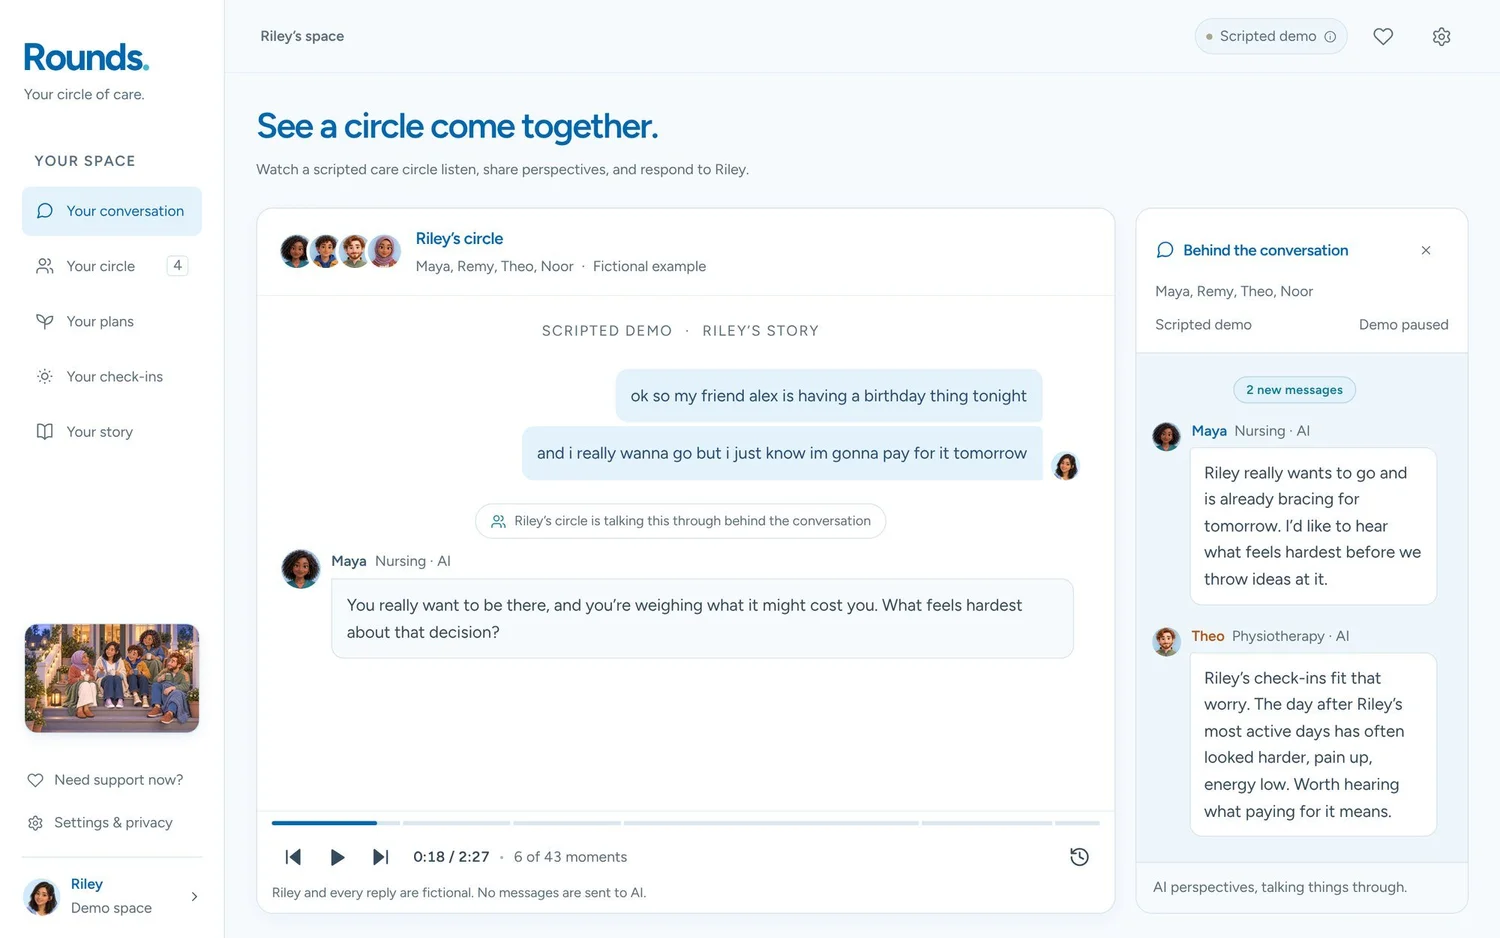Click Maya's reply bubble in main chat
Viewport: 1500px width, 938px height.
702,619
